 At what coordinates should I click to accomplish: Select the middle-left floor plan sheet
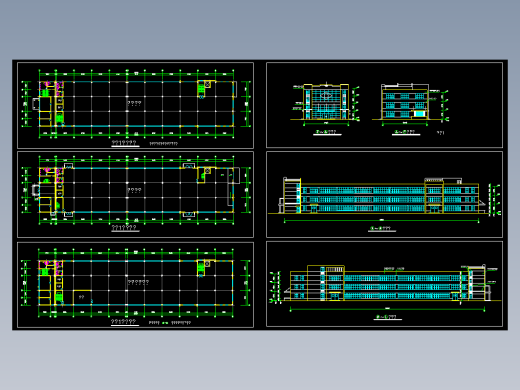135,194
